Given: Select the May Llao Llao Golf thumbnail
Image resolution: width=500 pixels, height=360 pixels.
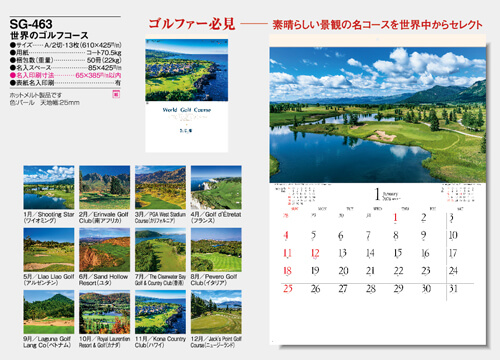Looking at the screenshot, I should [x=49, y=250].
